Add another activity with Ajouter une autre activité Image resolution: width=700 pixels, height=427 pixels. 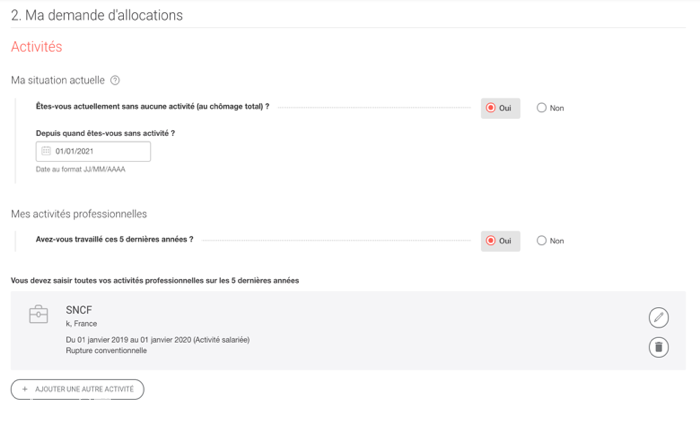pos(77,389)
